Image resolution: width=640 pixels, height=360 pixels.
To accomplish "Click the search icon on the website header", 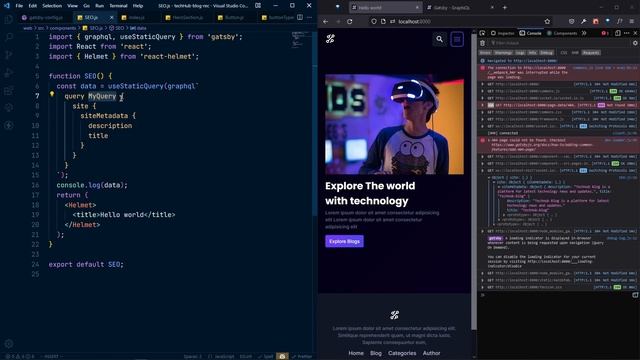I will coord(440,39).
